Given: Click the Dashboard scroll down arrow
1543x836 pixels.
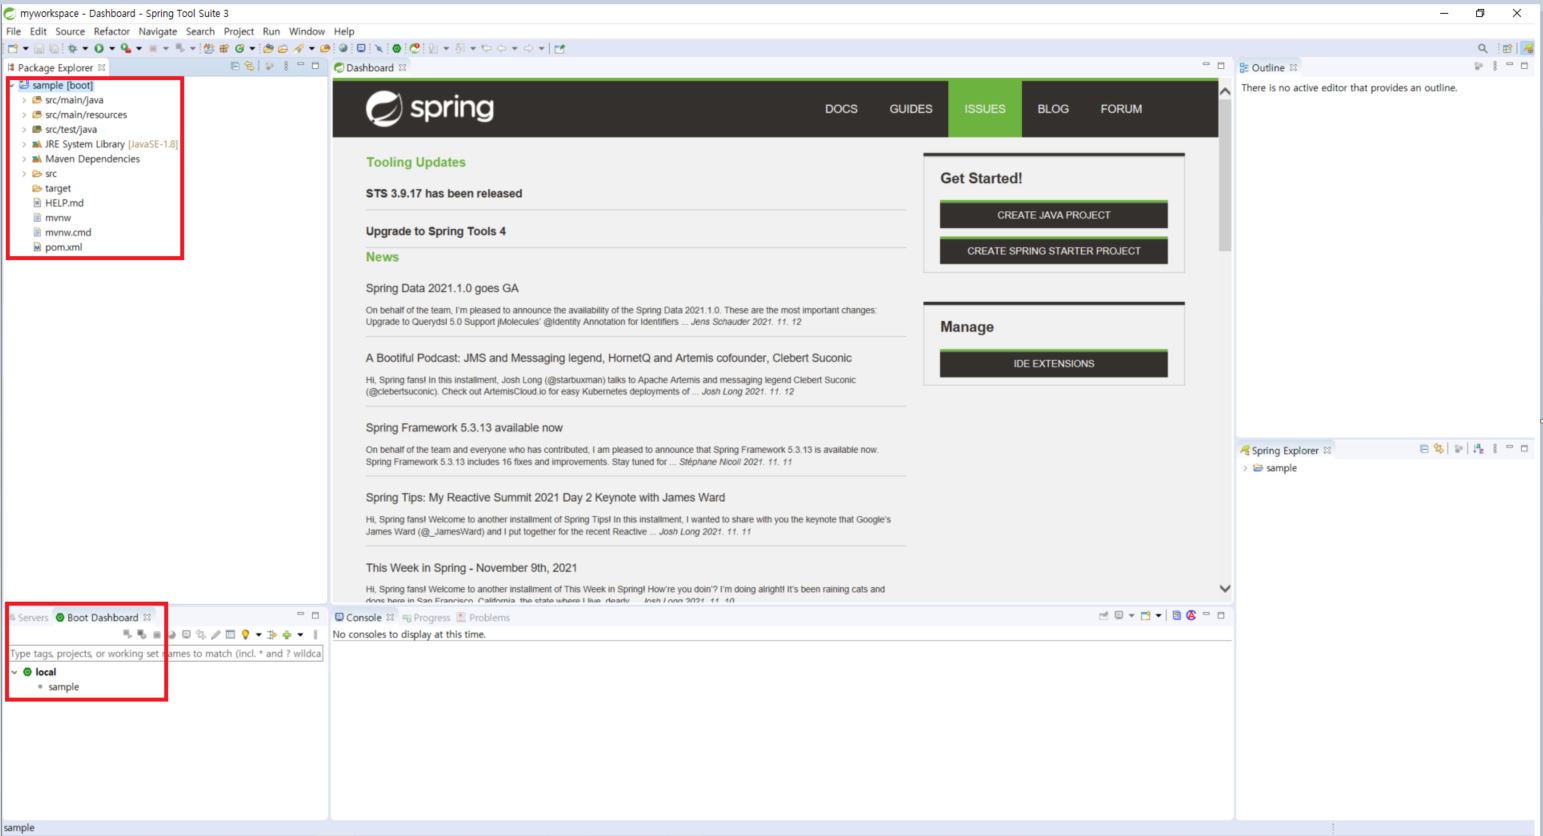Looking at the screenshot, I should [1225, 589].
